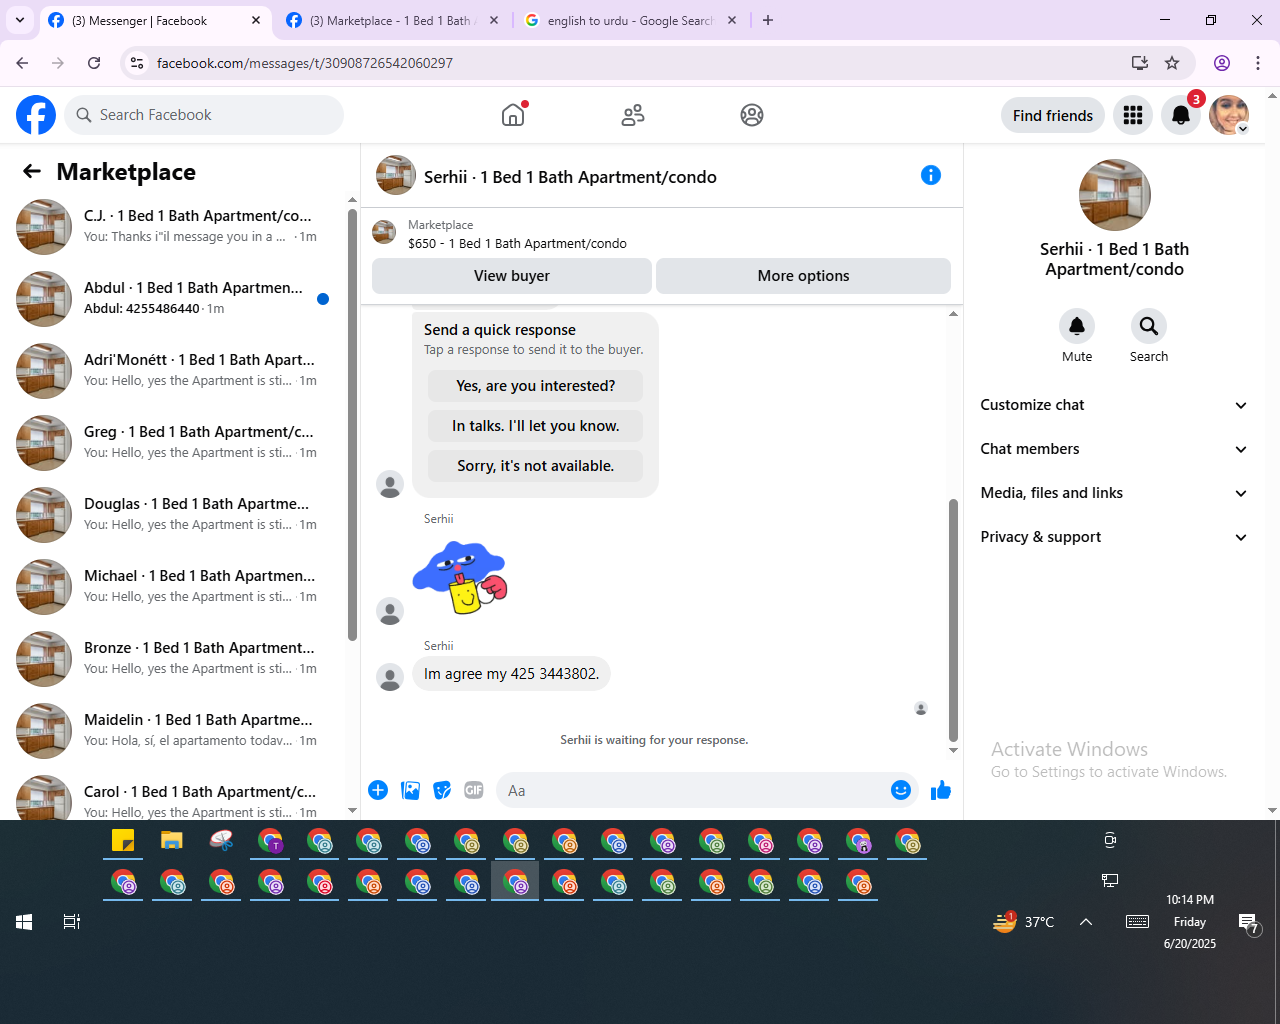Open File Explorer from the taskbar
Screen dimensions: 1280x1024
pos(172,841)
